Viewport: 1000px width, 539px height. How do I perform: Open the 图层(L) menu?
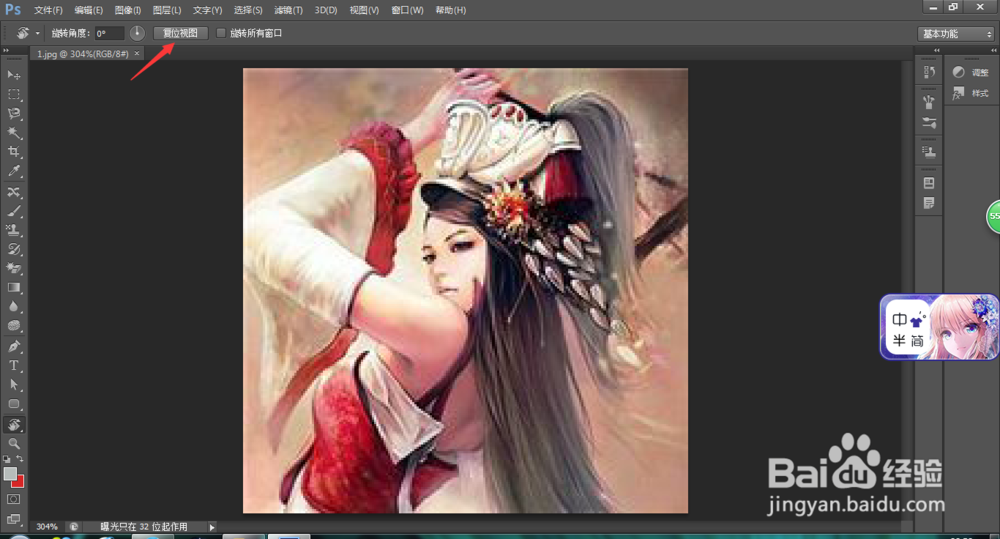(x=167, y=10)
